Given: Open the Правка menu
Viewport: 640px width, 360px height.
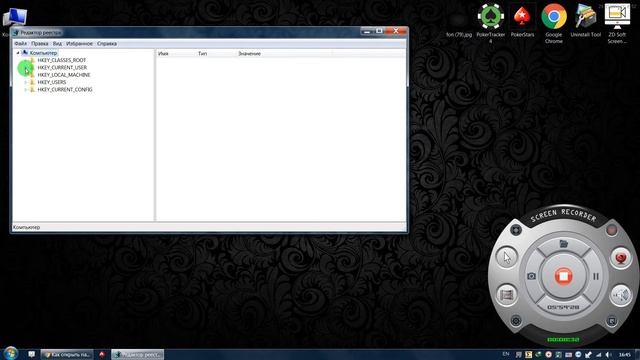Looking at the screenshot, I should coord(40,44).
